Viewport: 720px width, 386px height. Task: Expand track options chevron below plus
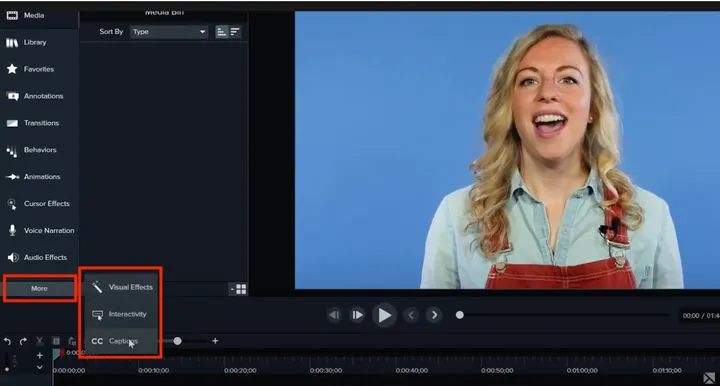coord(39,367)
